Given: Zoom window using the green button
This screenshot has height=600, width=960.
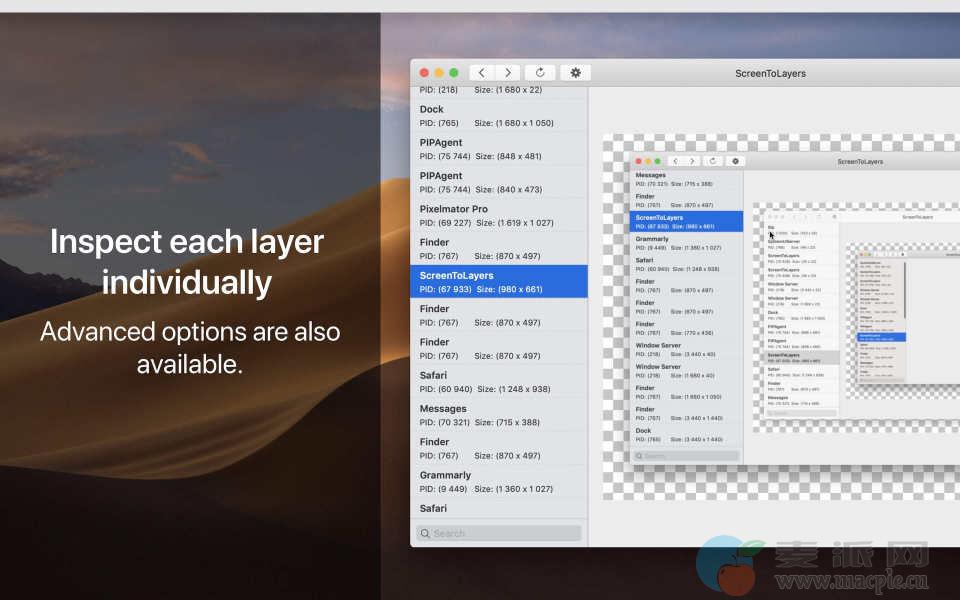Looking at the screenshot, I should click(x=454, y=73).
